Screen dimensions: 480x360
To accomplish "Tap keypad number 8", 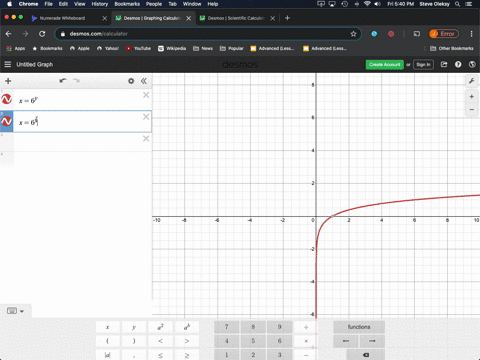I will [x=253, y=327].
